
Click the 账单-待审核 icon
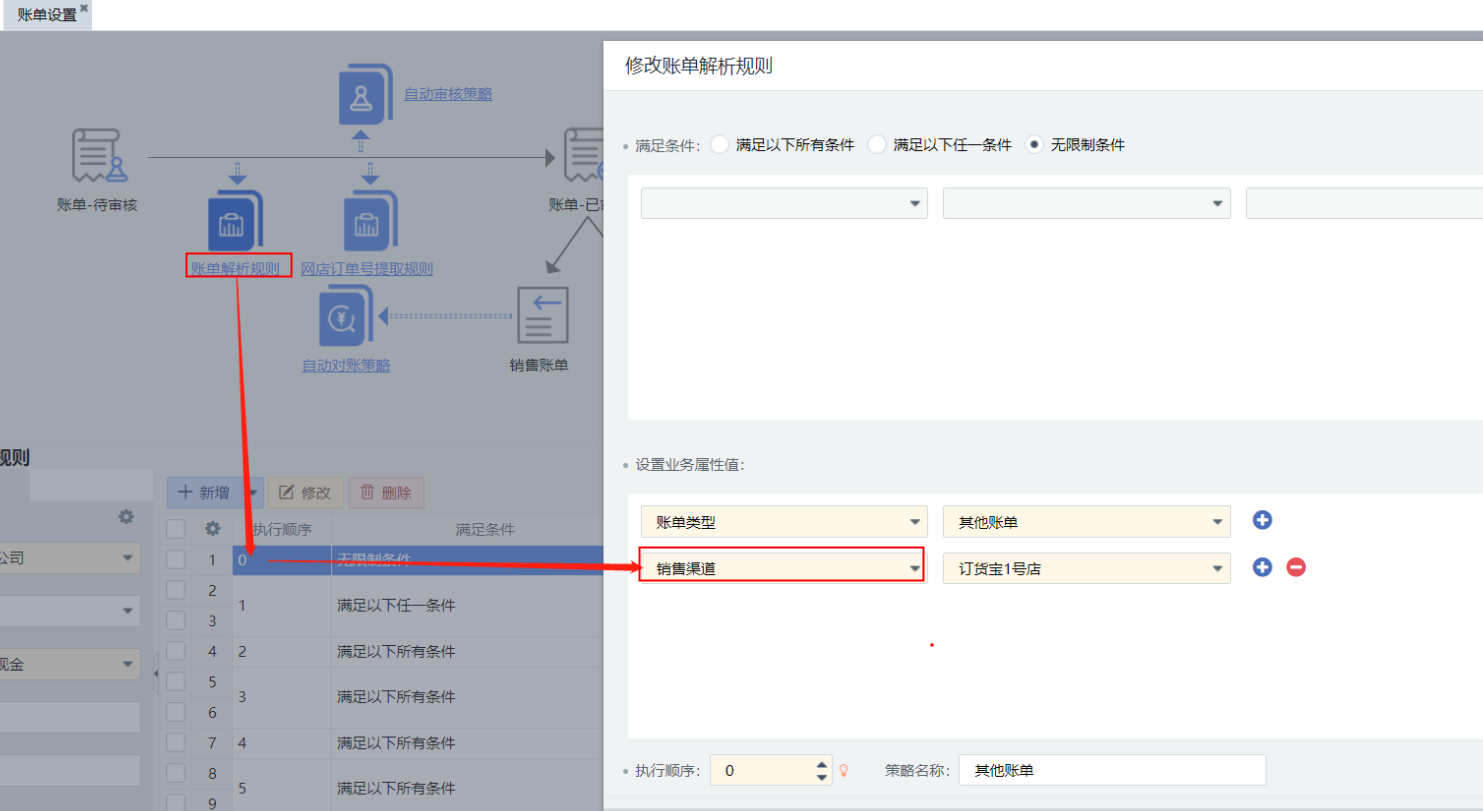tap(97, 157)
